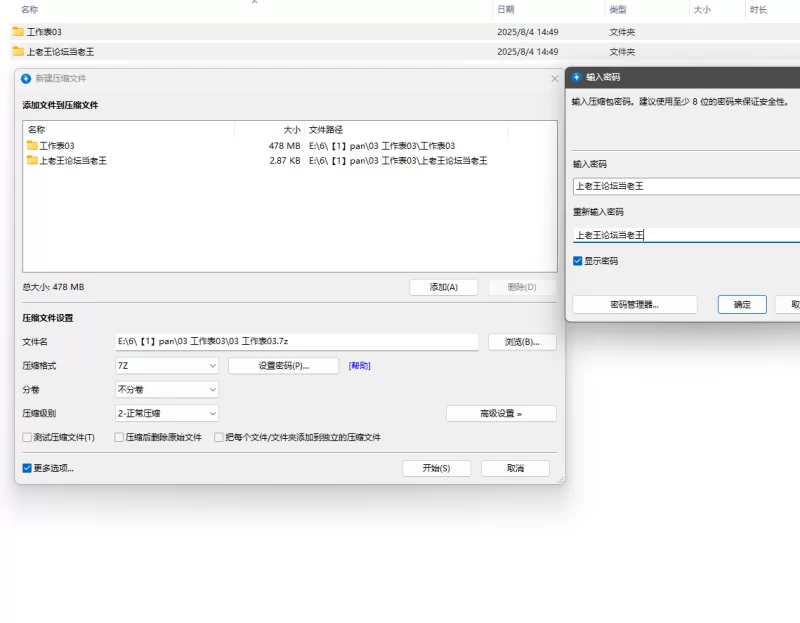800x623 pixels.
Task: Confirm password with 确定 button
Action: 742,305
